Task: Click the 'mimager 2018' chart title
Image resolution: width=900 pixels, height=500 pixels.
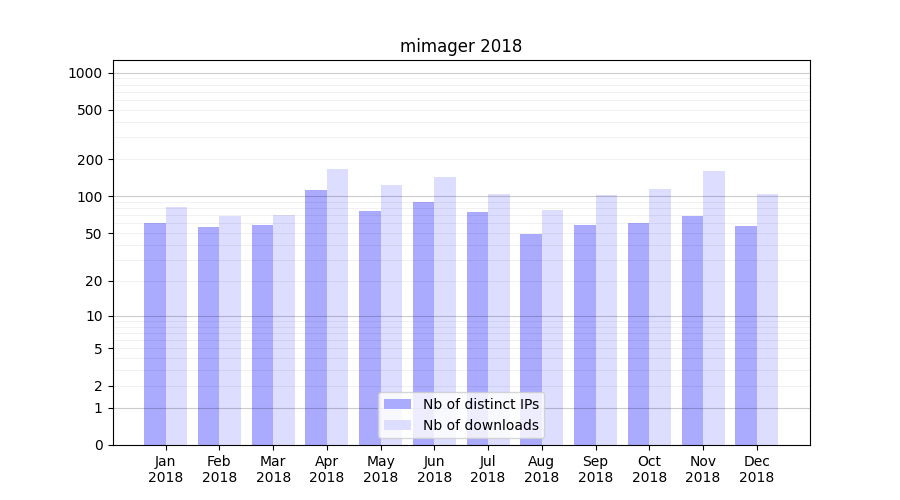Action: point(461,46)
